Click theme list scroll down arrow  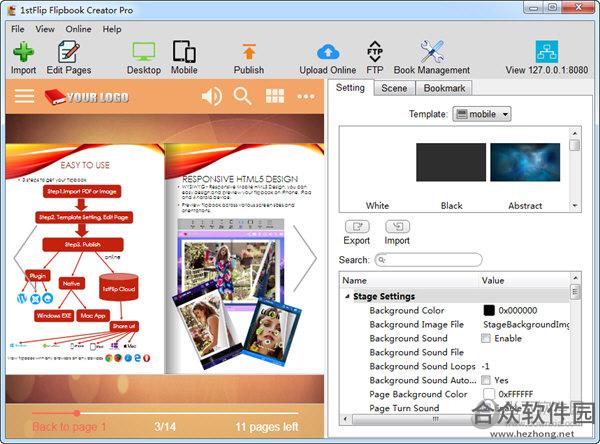[x=575, y=206]
